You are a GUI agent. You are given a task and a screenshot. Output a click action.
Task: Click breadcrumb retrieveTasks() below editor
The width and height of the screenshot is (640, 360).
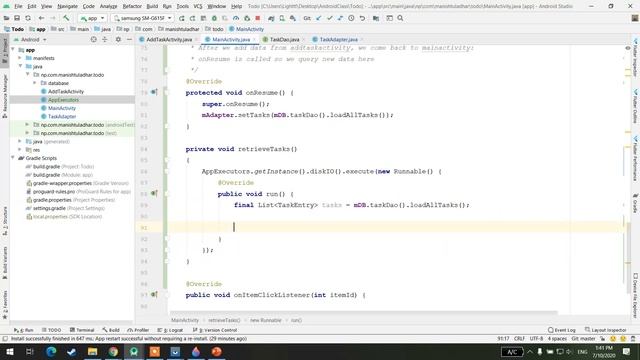(x=224, y=320)
